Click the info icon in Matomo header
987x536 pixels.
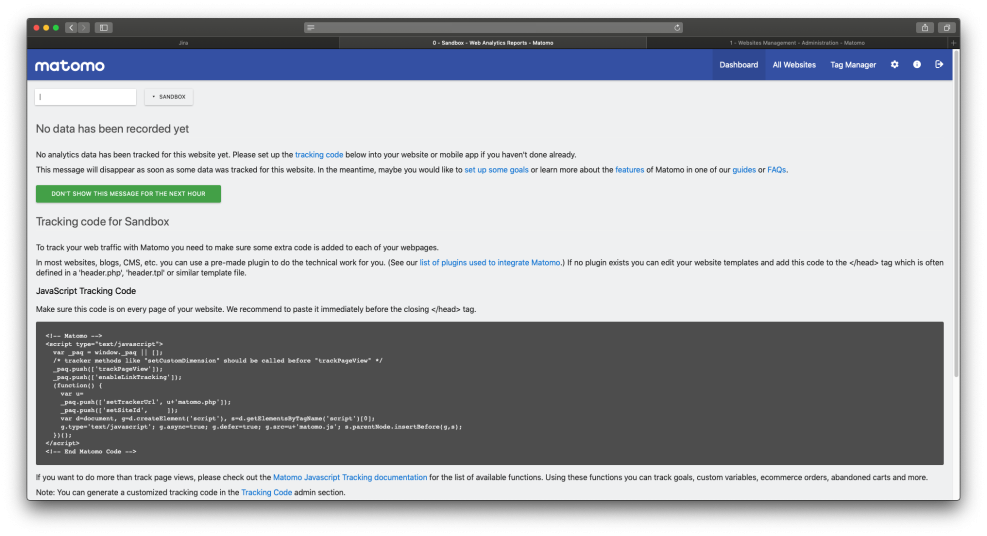point(917,65)
